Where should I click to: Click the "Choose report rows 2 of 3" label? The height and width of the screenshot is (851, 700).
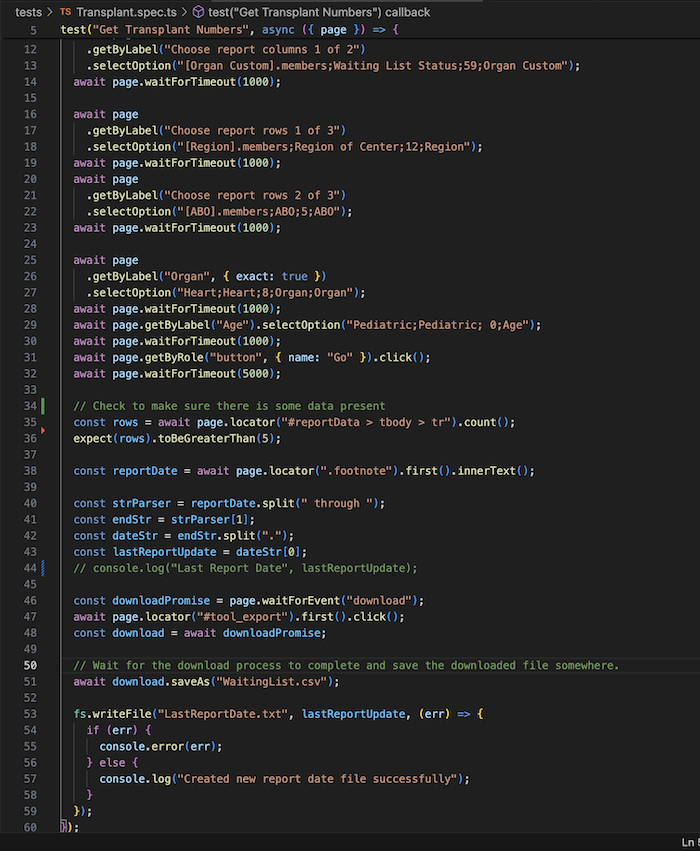point(252,195)
